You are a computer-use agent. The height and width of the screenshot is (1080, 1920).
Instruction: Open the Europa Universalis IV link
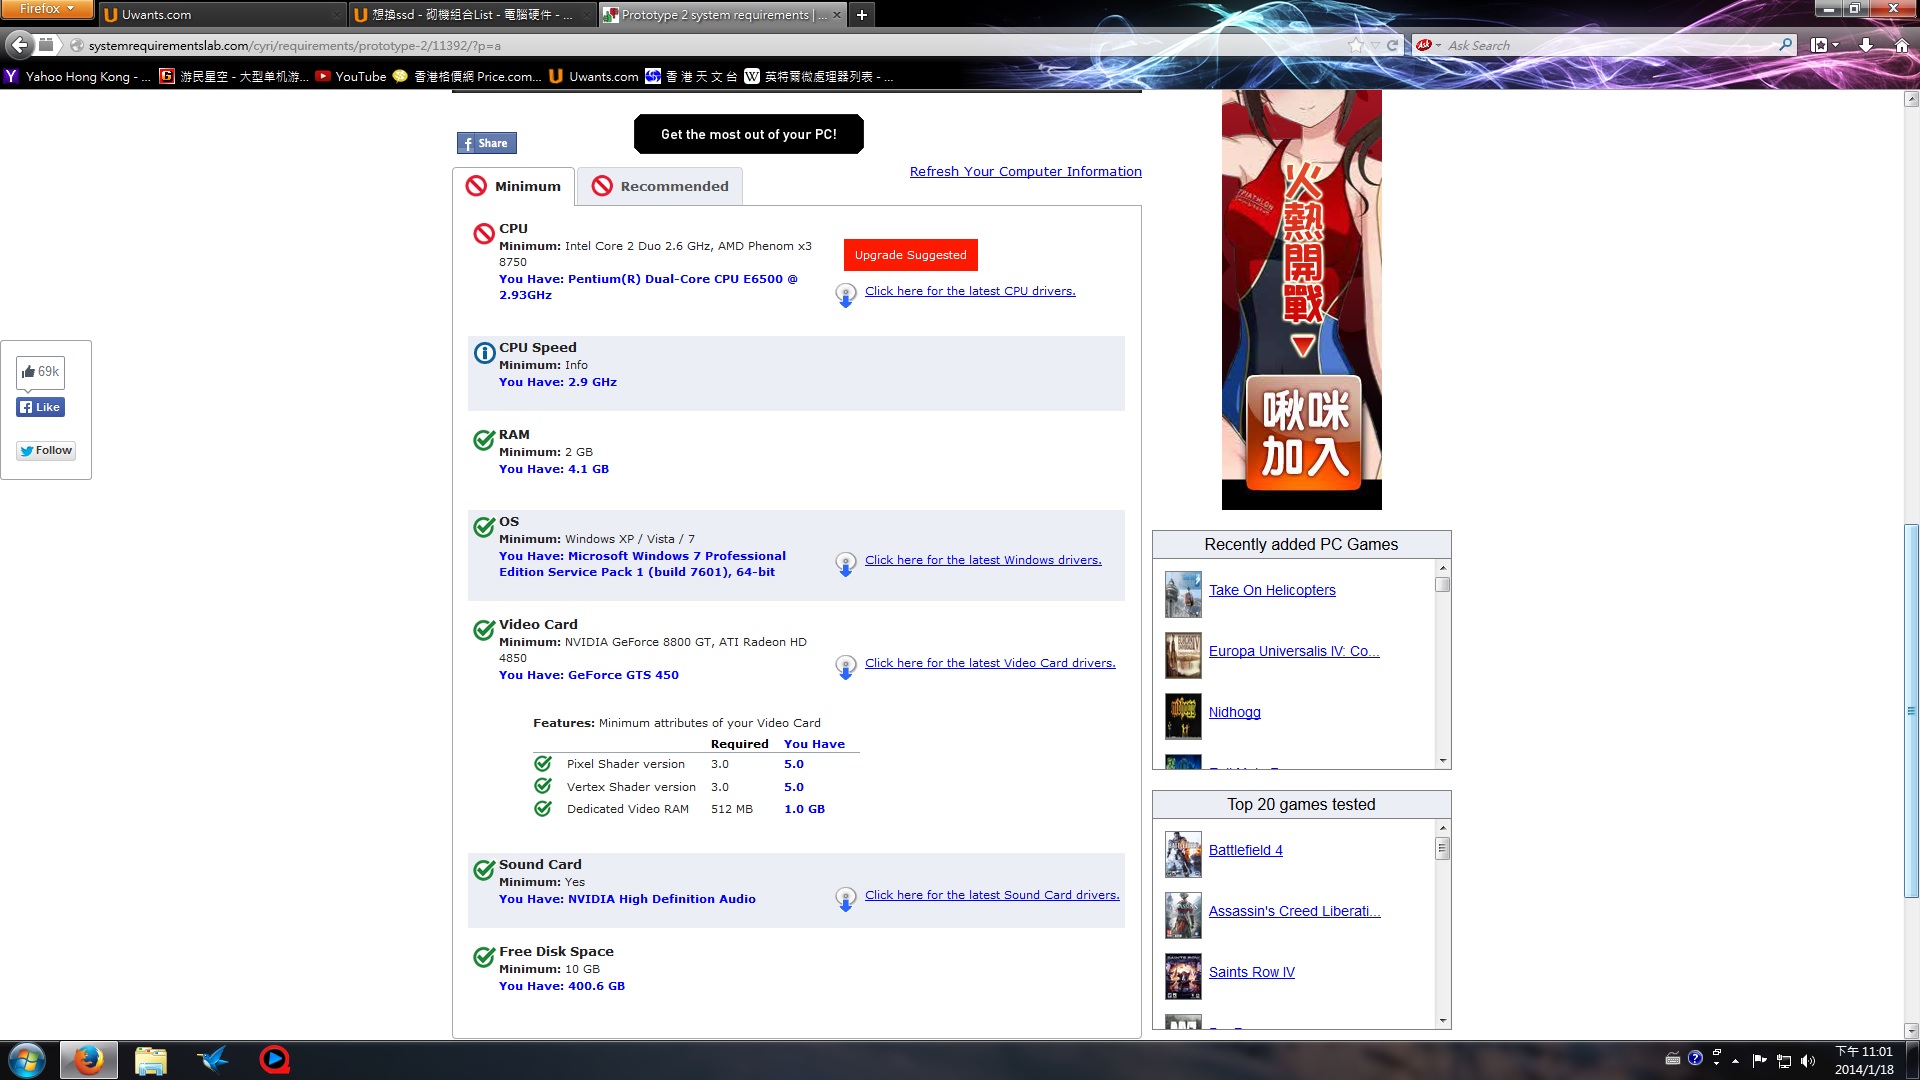pyautogui.click(x=1294, y=651)
